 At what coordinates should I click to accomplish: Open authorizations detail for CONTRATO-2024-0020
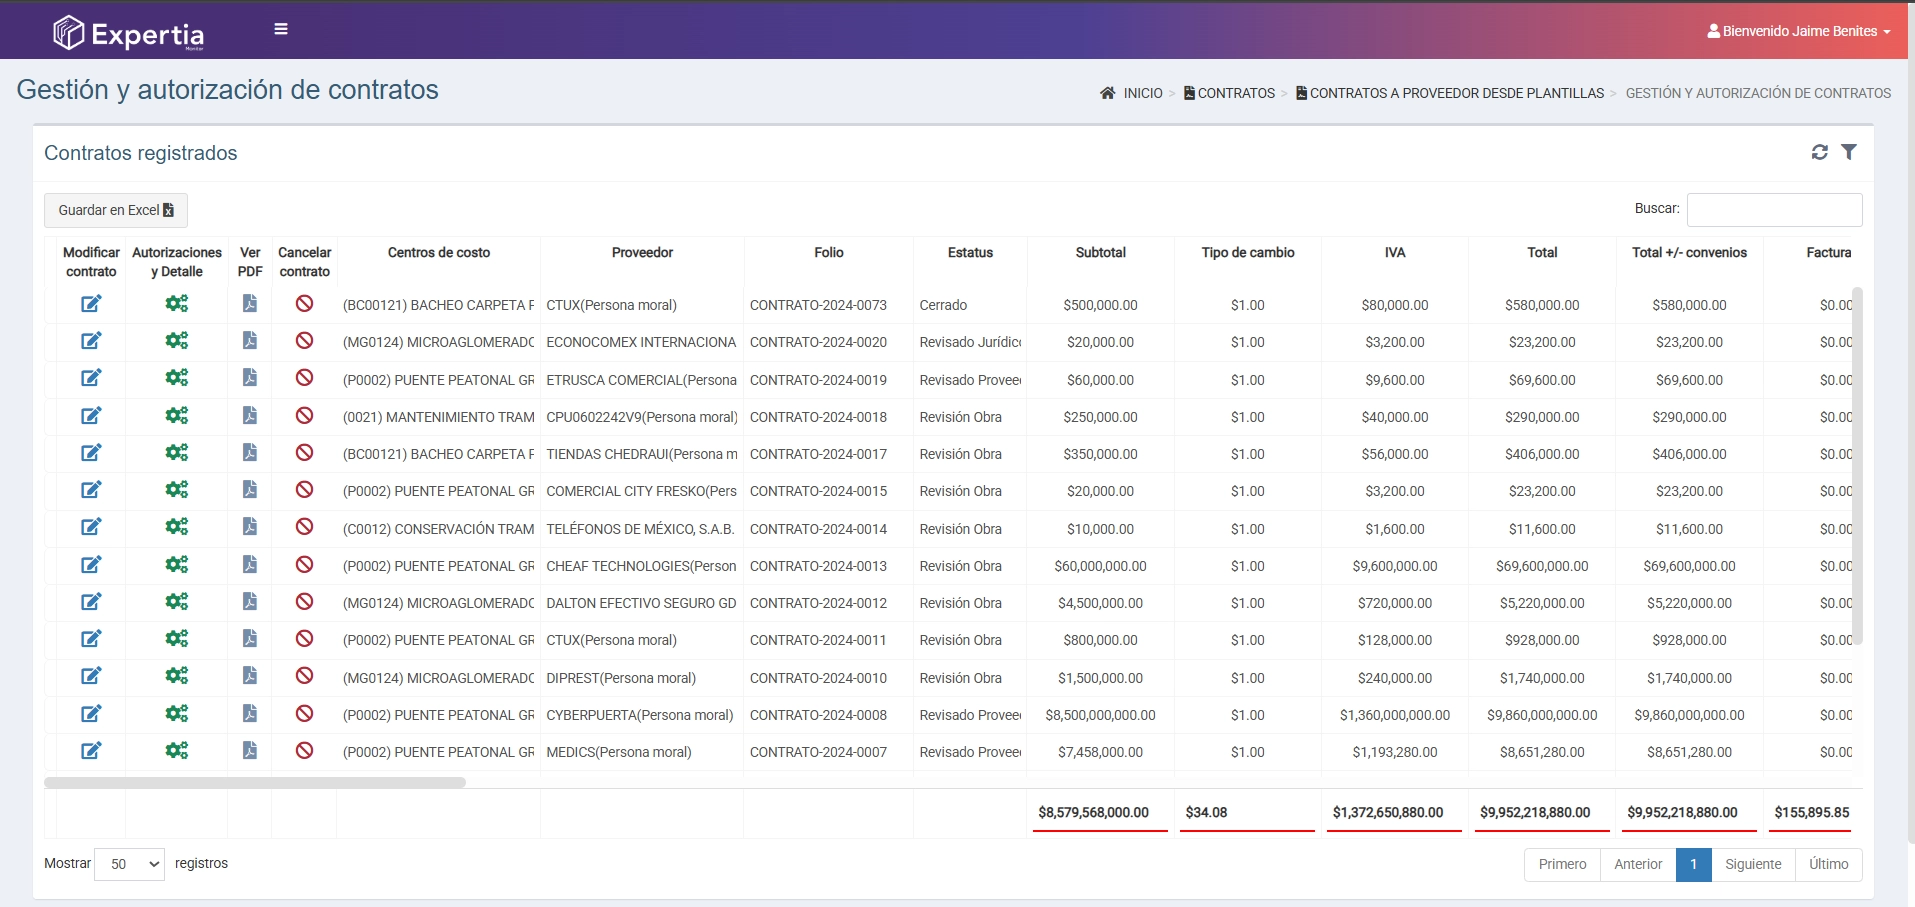tap(177, 341)
